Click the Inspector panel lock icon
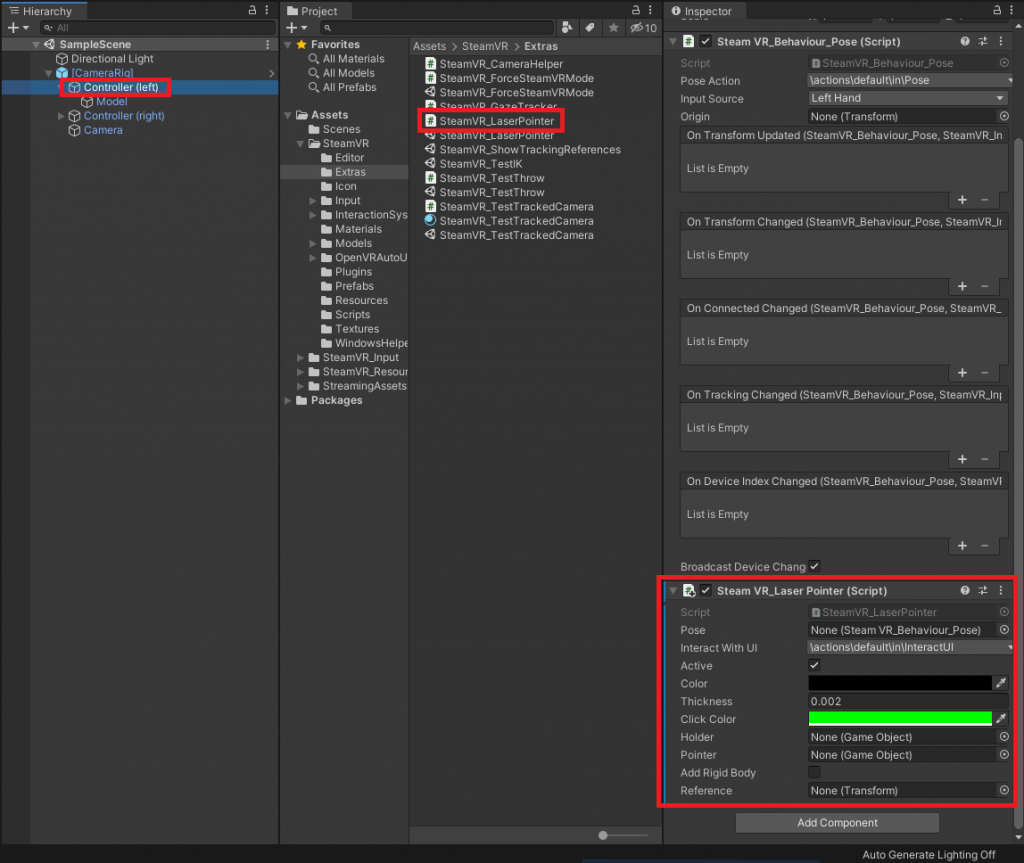The height and width of the screenshot is (863, 1024). click(997, 10)
